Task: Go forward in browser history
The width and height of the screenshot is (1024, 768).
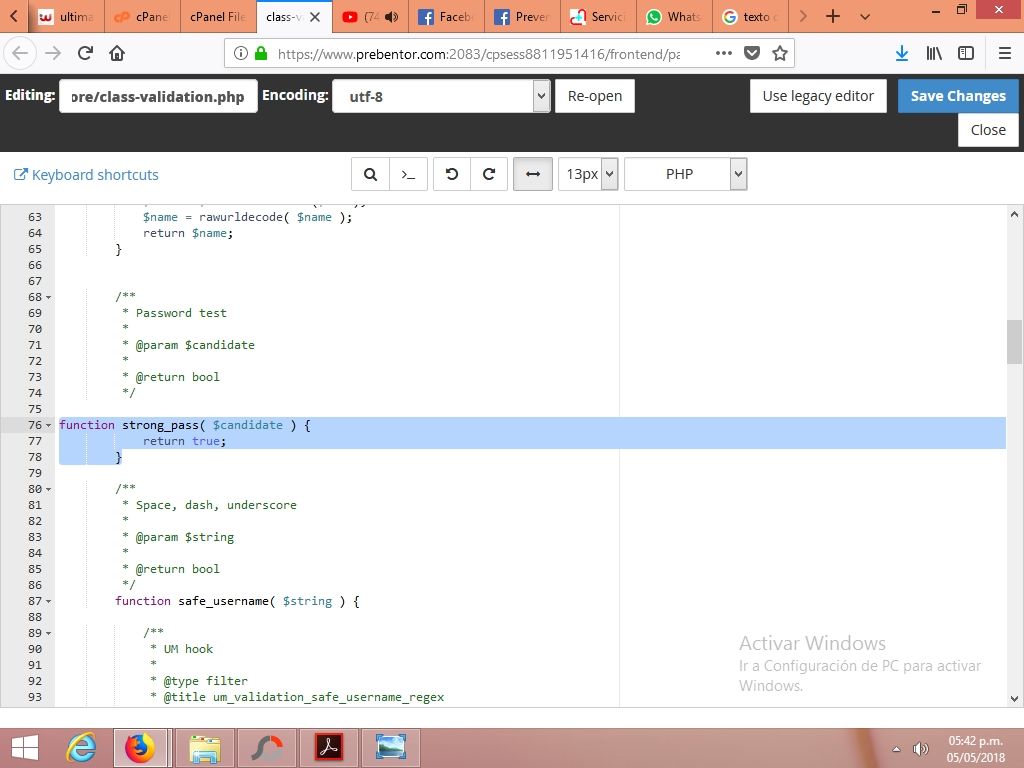Action: point(53,53)
